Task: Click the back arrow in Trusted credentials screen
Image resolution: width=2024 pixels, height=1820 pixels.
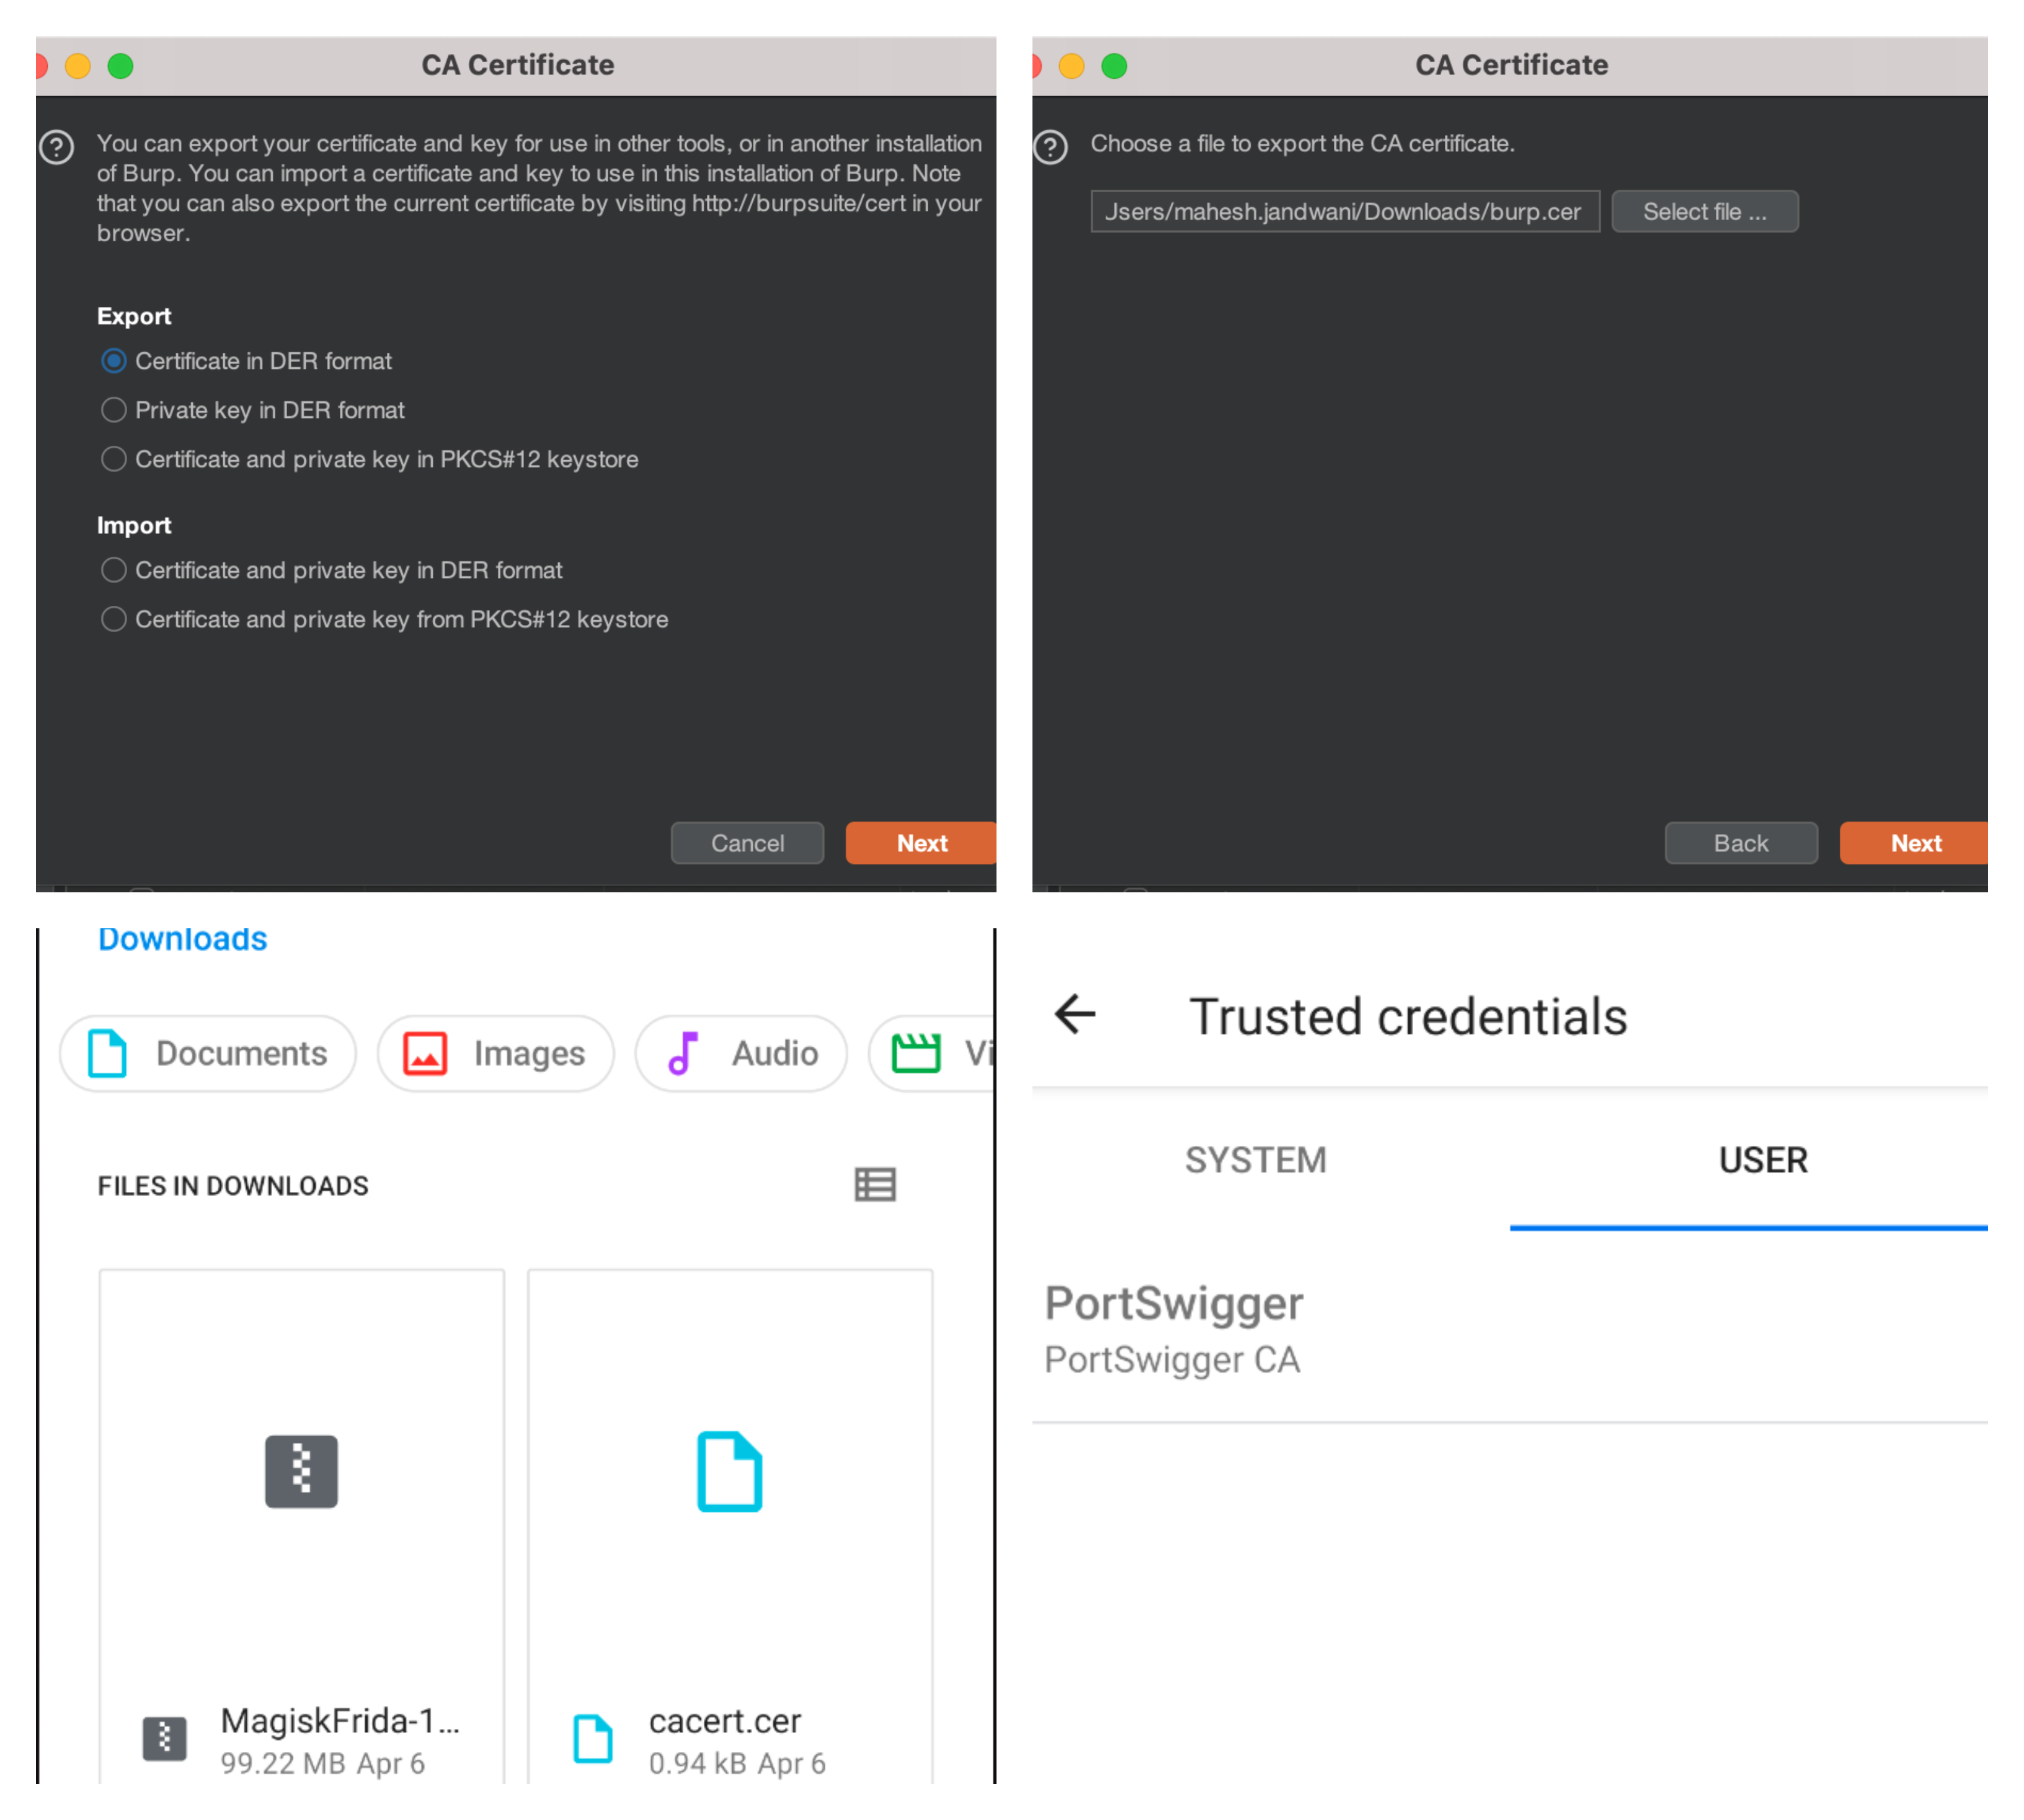Action: coord(1073,1015)
